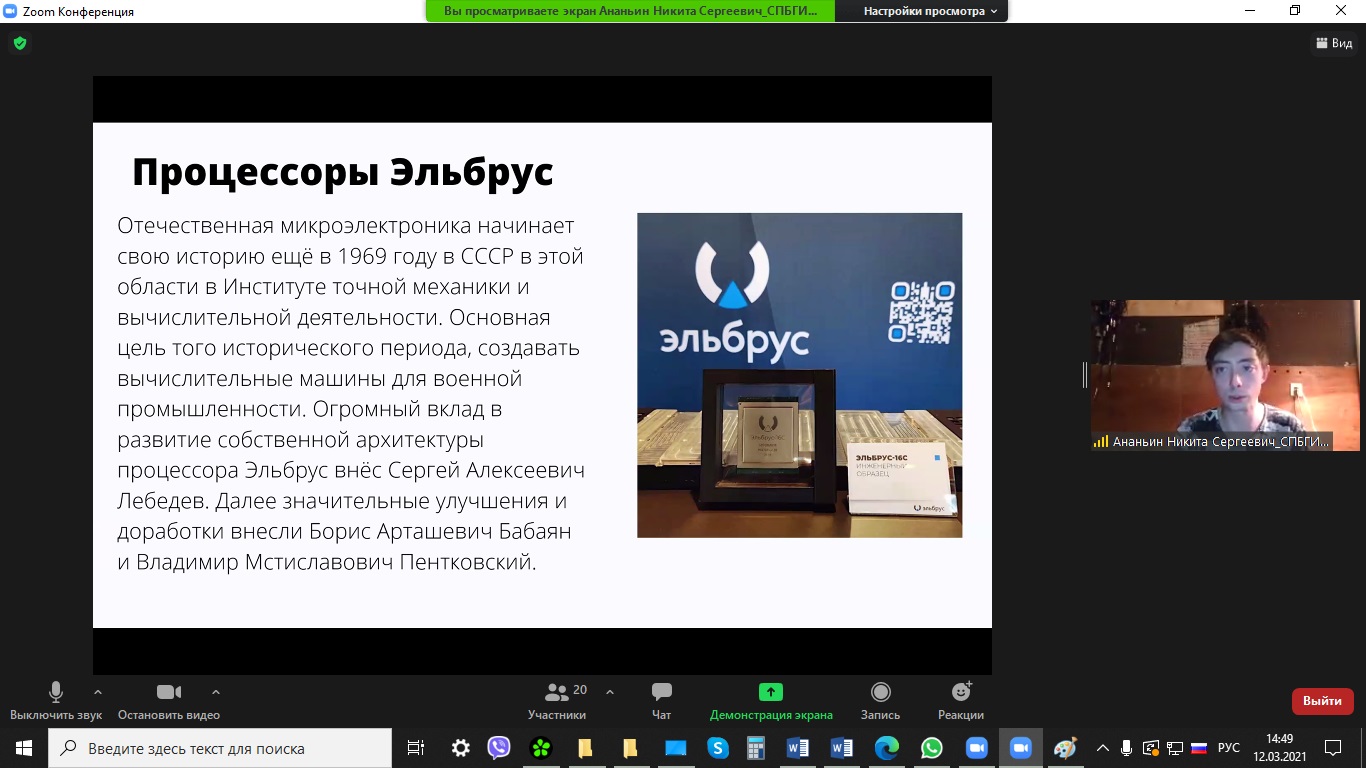The height and width of the screenshot is (768, 1366).
Task: Start recording with the Запись button
Action: pyautogui.click(x=880, y=701)
